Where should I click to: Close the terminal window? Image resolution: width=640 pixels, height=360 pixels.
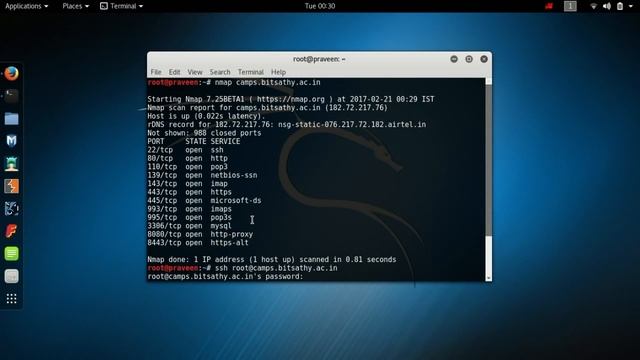484,59
